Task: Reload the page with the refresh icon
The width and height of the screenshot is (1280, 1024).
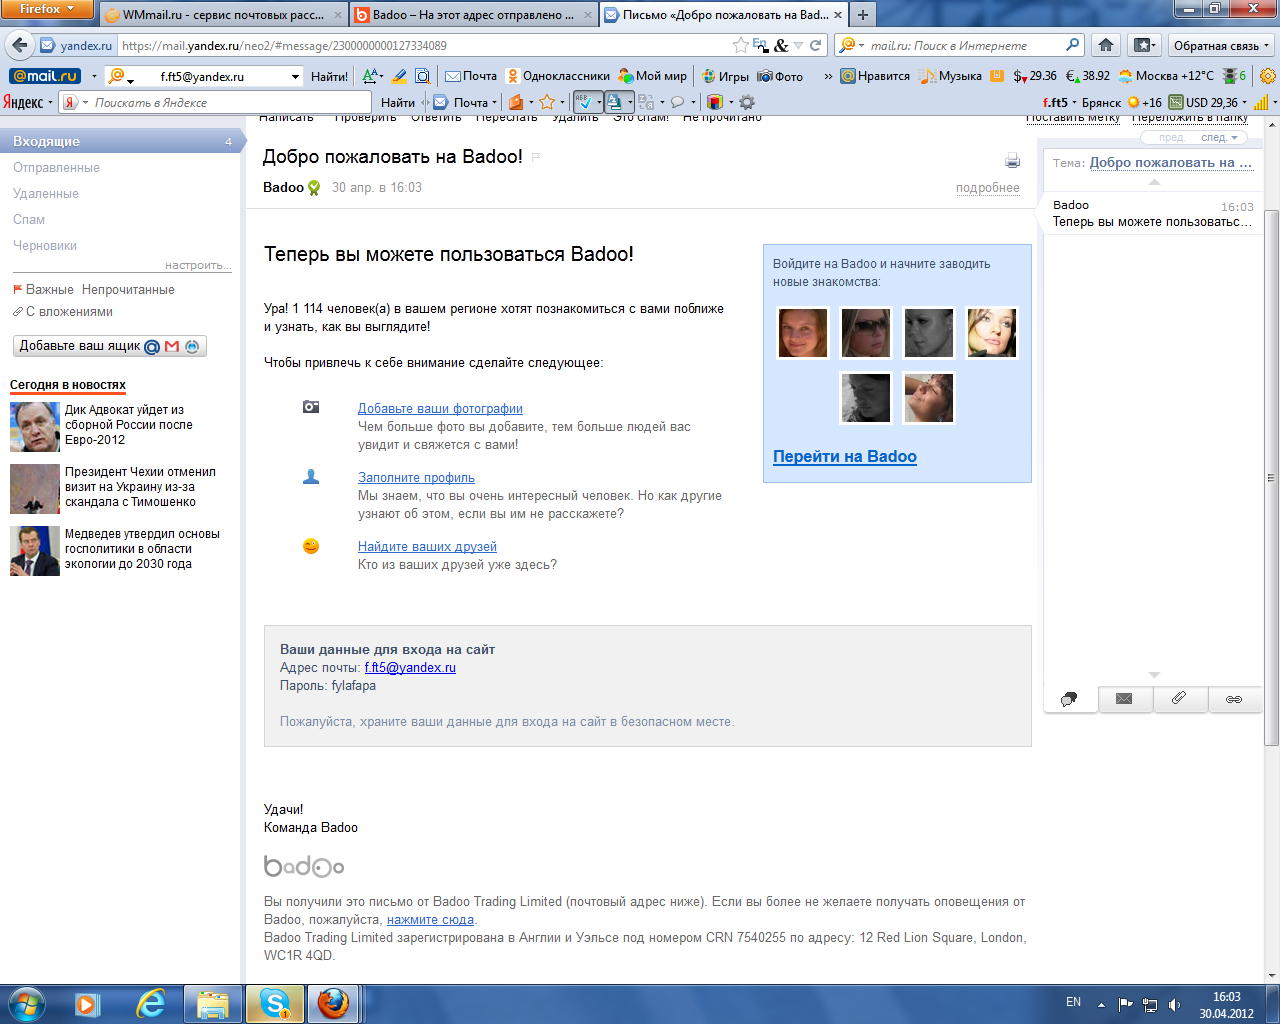Action: 816,45
